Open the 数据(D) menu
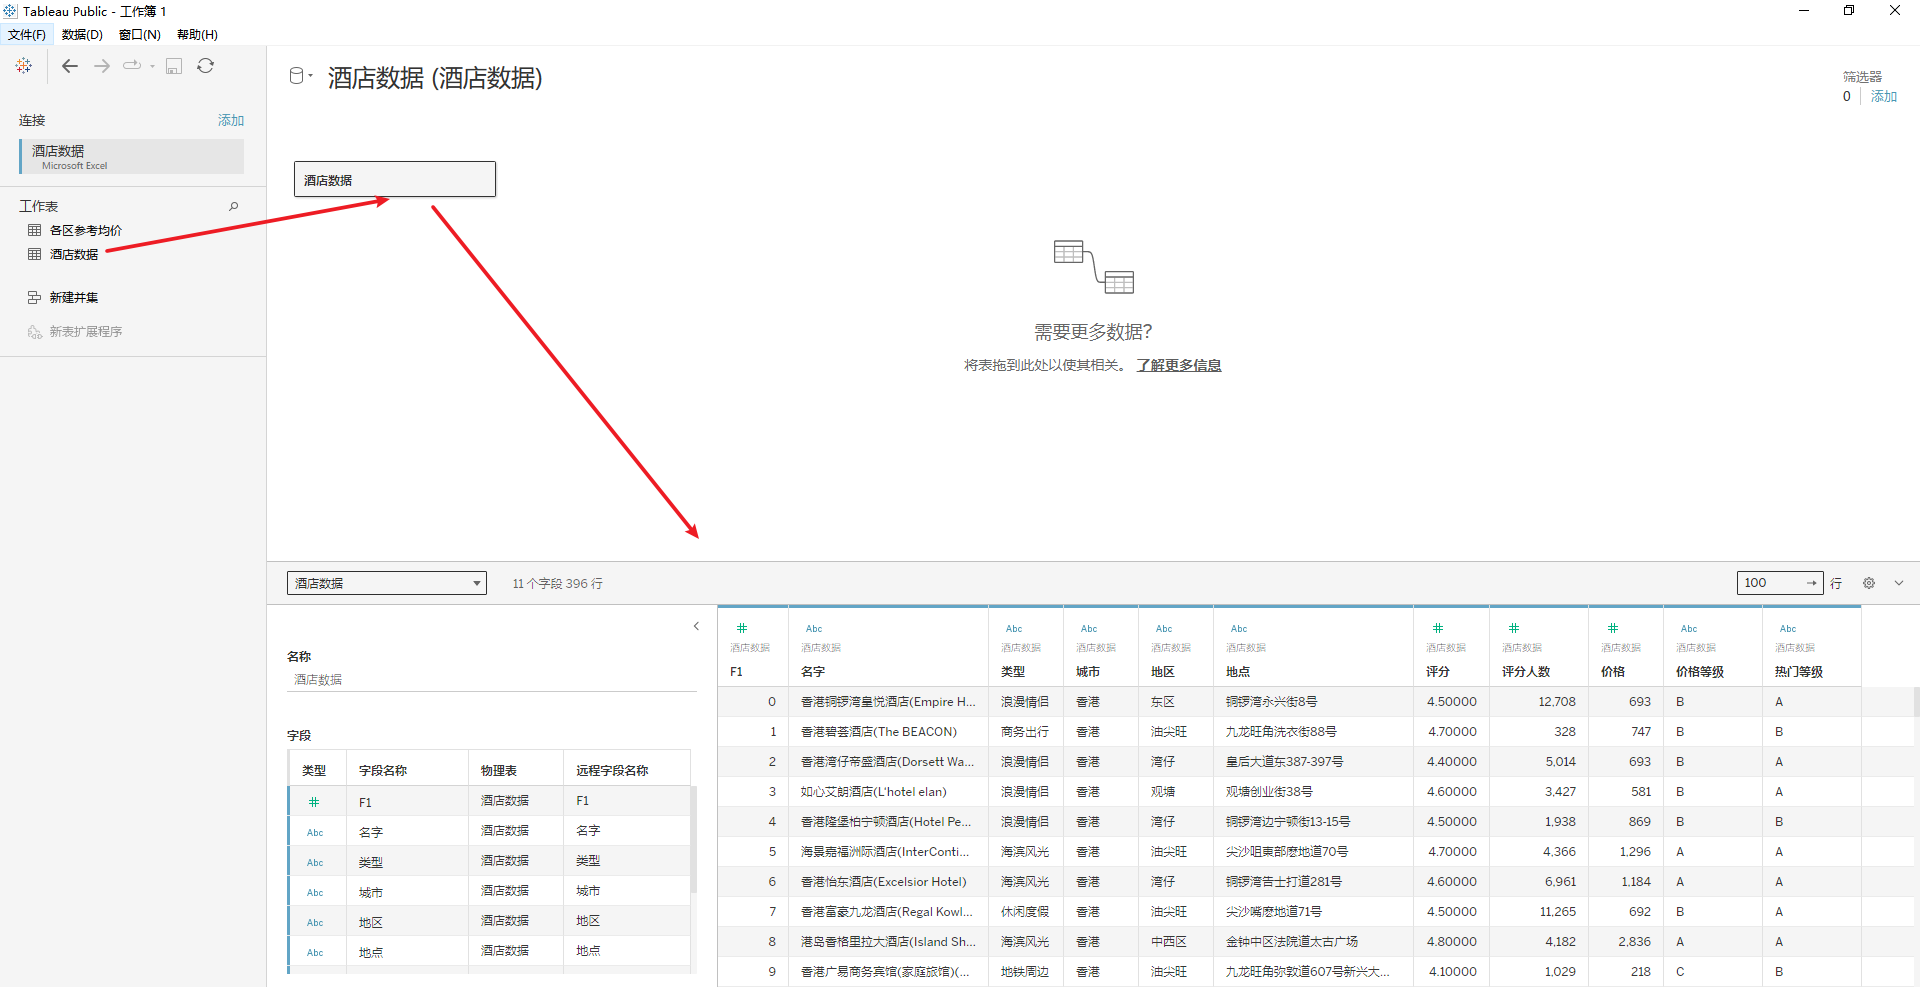The height and width of the screenshot is (987, 1920). (x=82, y=35)
